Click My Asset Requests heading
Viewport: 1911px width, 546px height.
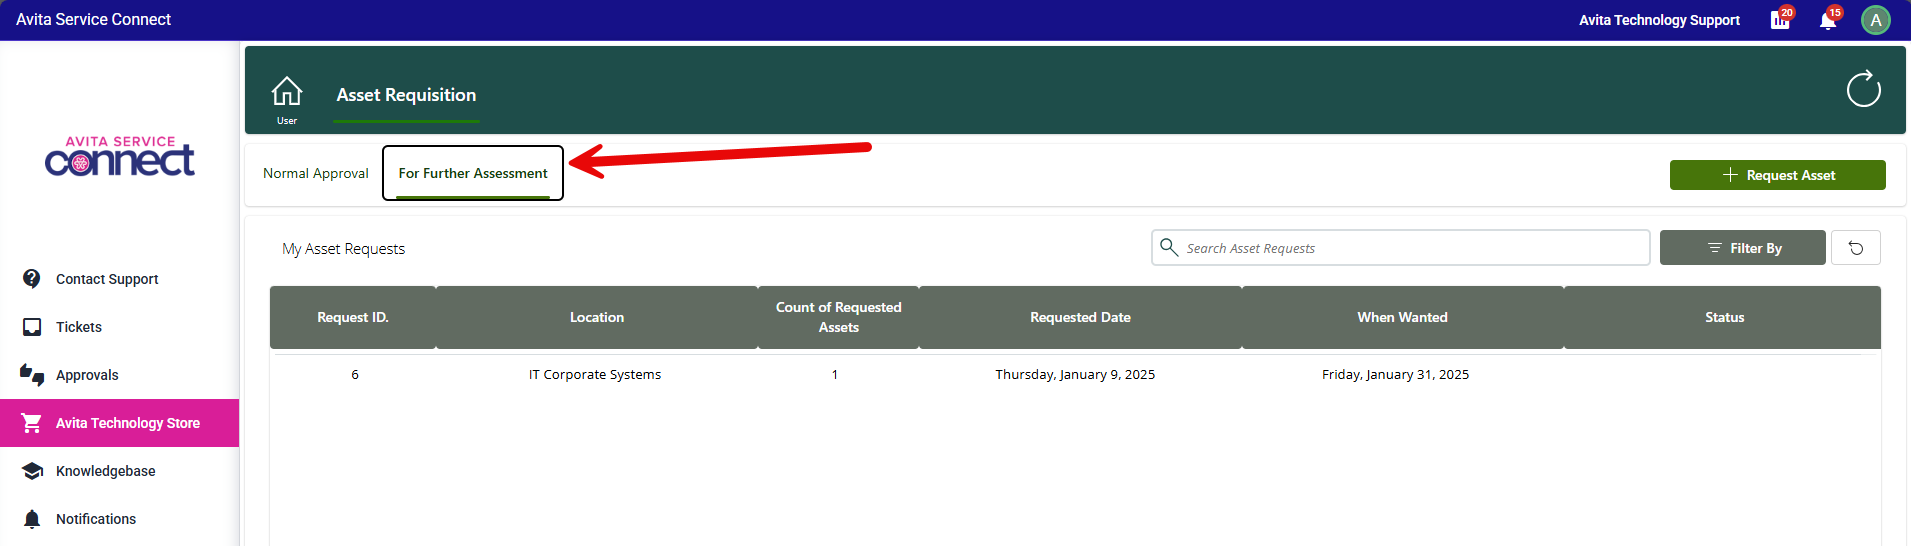pyautogui.click(x=343, y=248)
